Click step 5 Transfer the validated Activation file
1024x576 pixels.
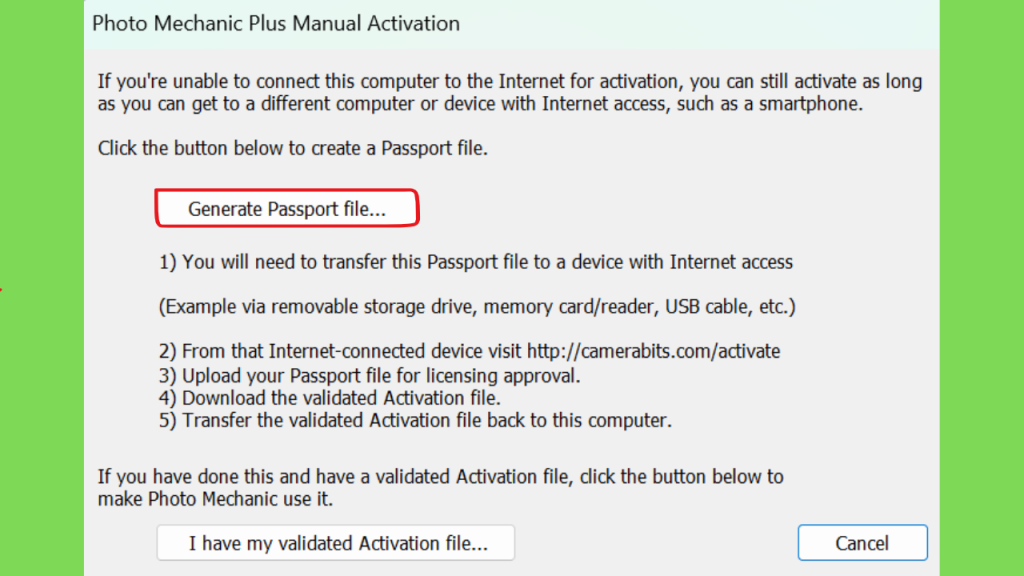pyautogui.click(x=415, y=420)
